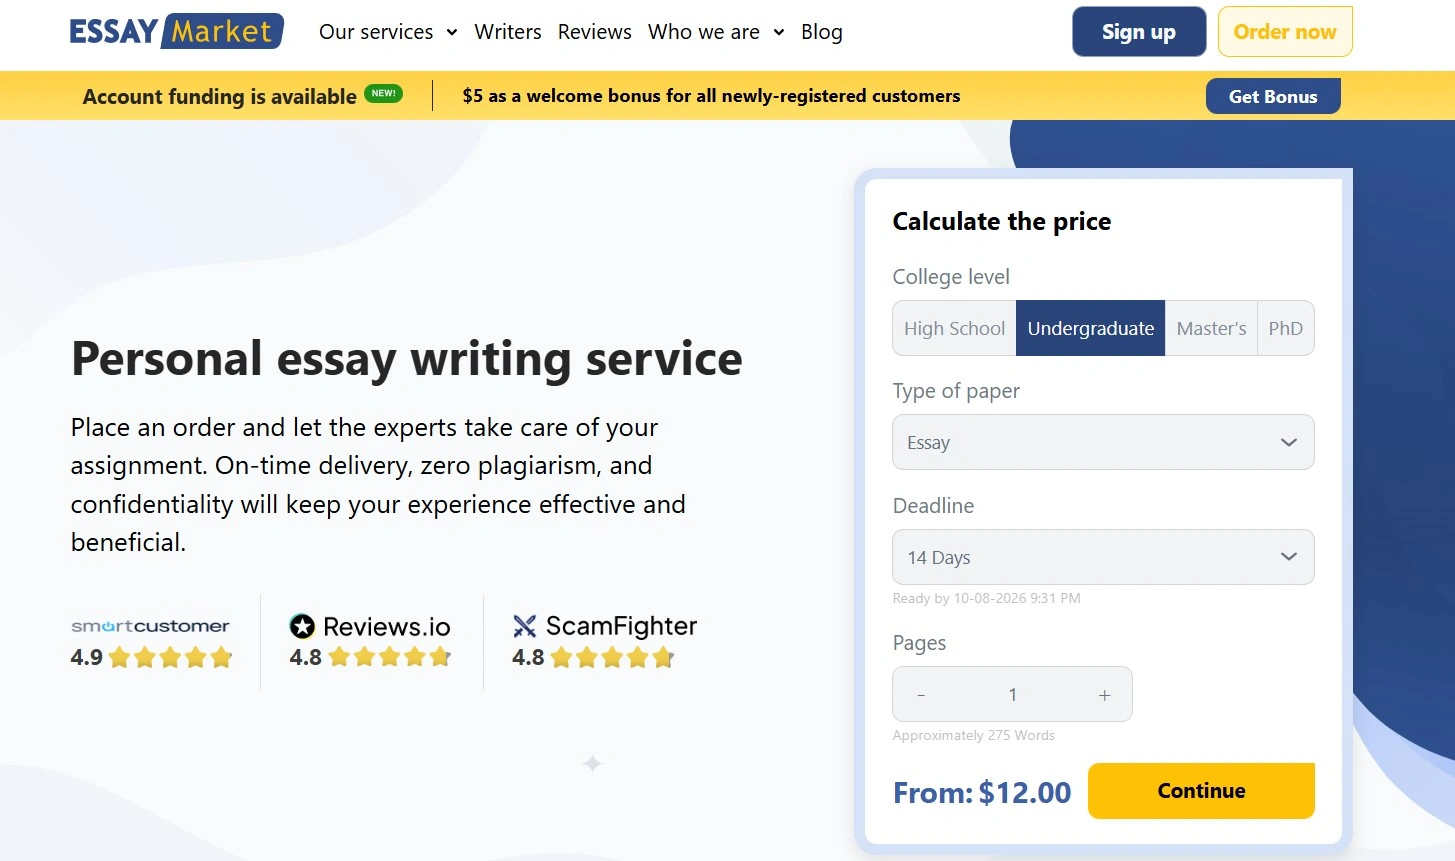Click the Ready by 10-08-2026 text
The height and width of the screenshot is (861, 1455).
987,598
